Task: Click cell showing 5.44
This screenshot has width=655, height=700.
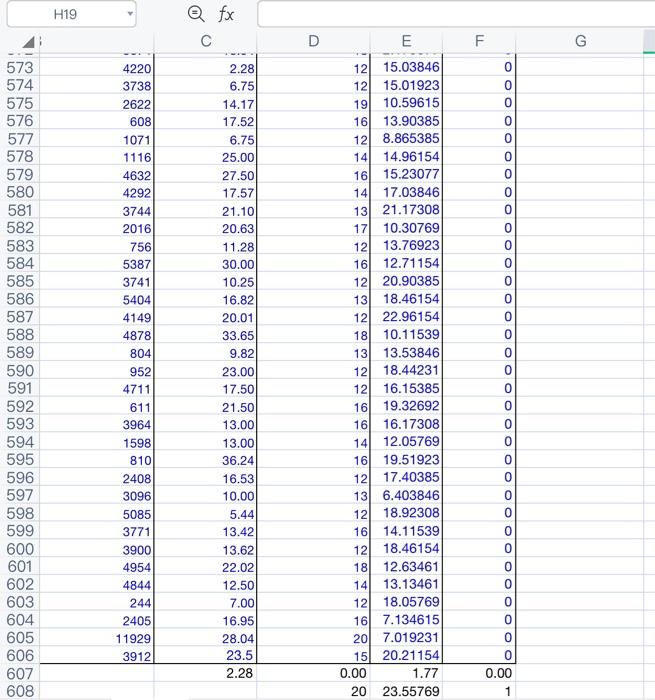Action: [x=205, y=514]
